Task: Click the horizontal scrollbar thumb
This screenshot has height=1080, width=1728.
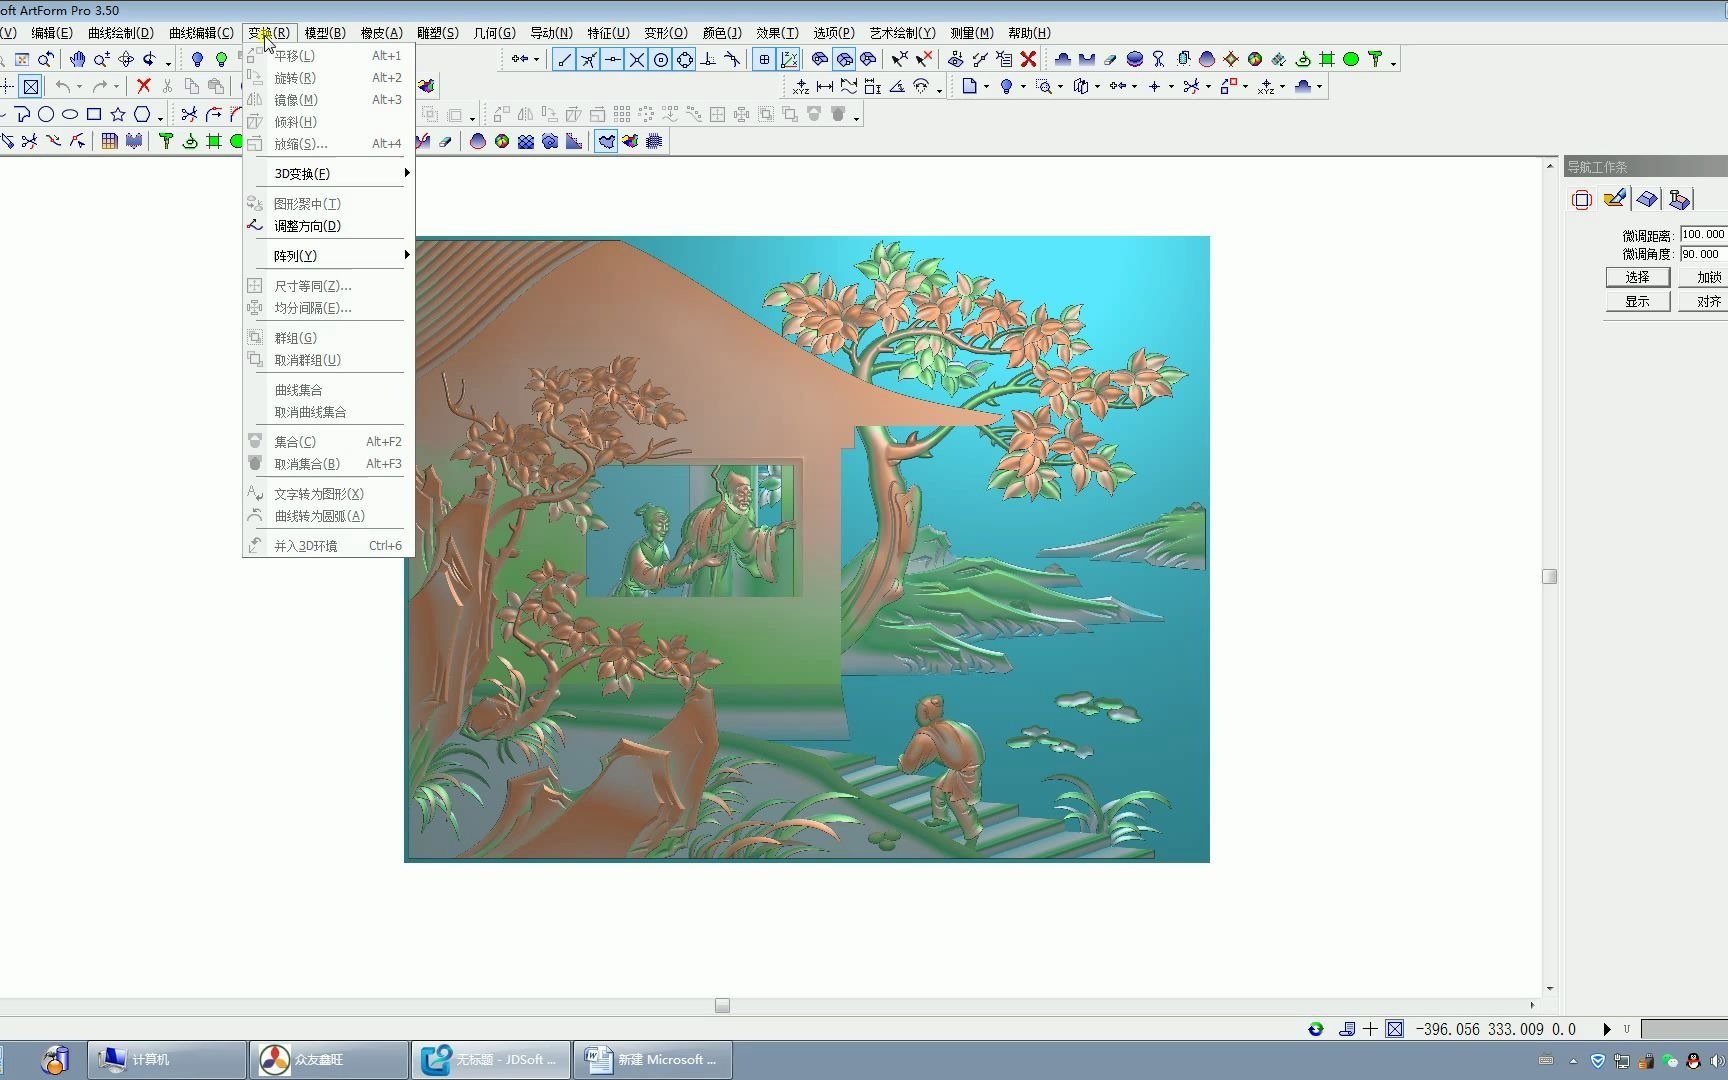Action: point(722,1005)
